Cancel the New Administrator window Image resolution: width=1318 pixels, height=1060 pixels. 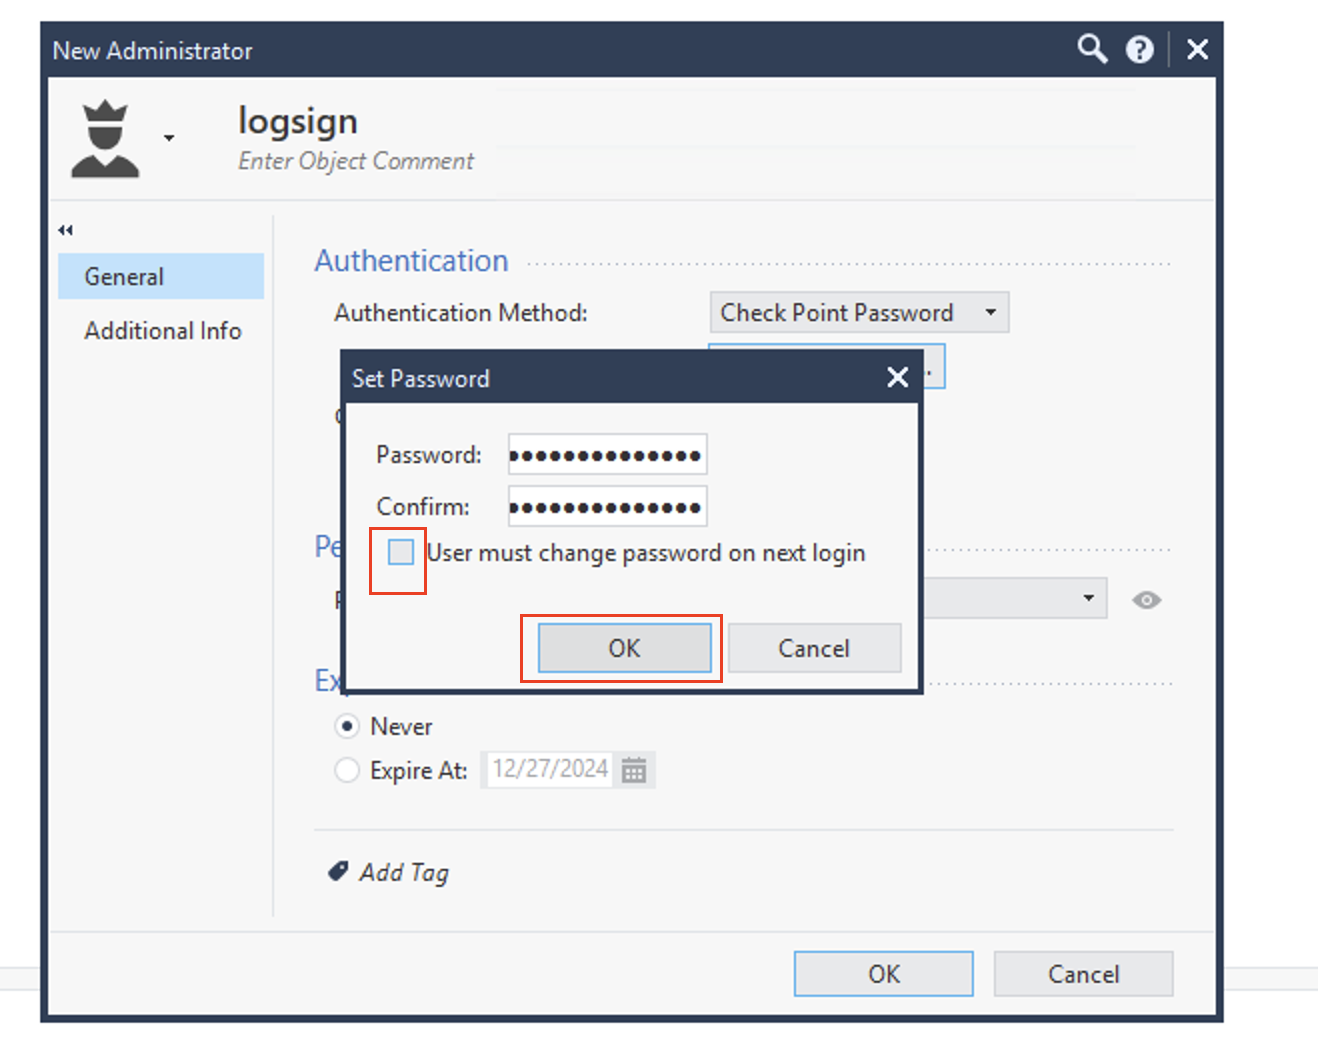[1083, 974]
